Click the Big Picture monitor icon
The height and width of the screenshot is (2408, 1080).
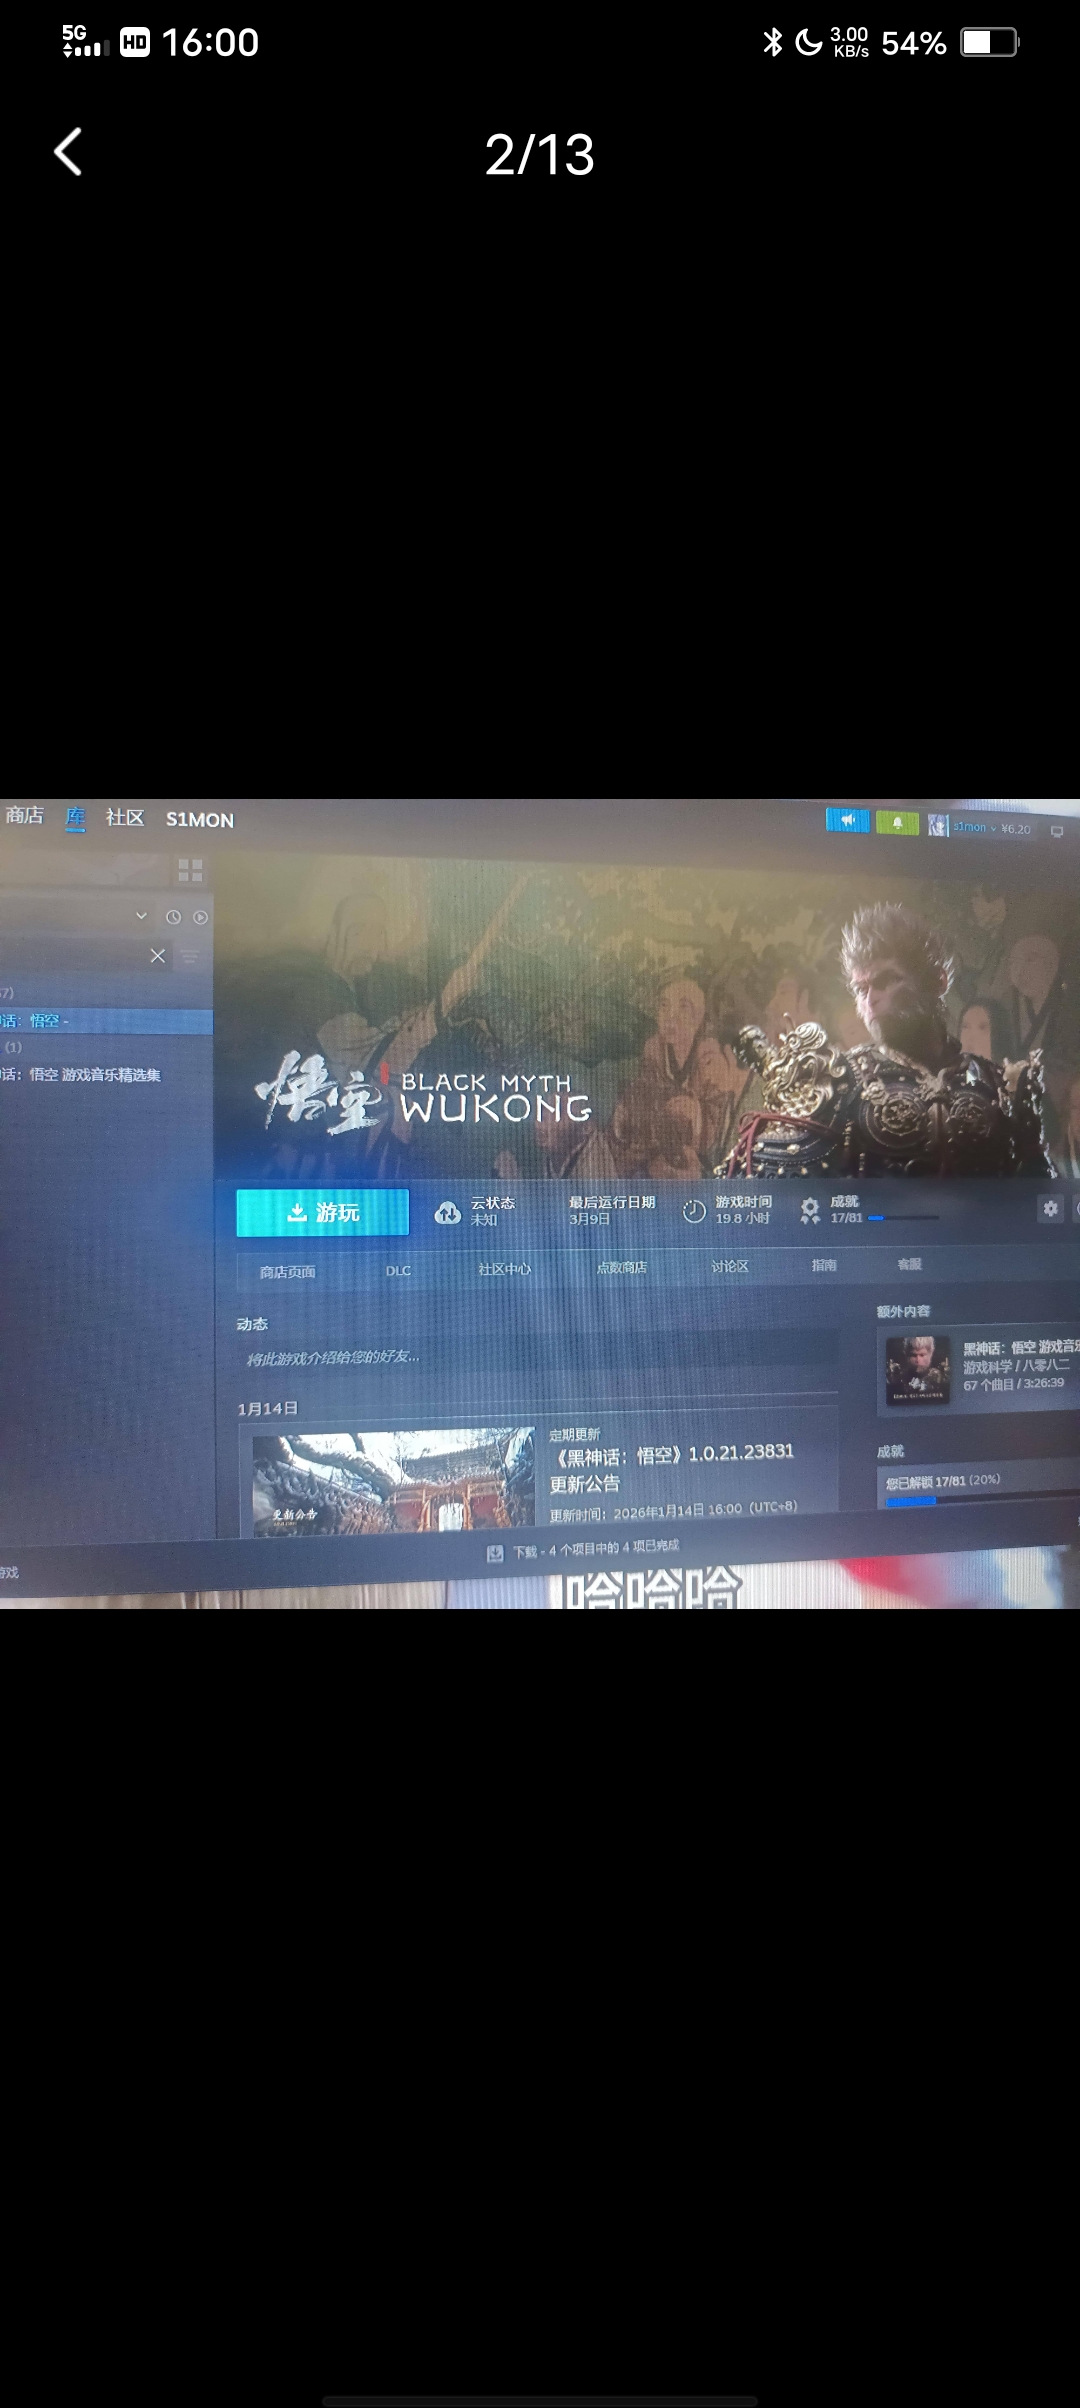(x=1057, y=832)
